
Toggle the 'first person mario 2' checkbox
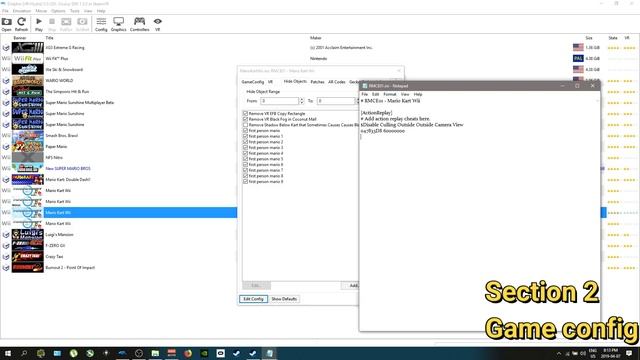pos(245,142)
